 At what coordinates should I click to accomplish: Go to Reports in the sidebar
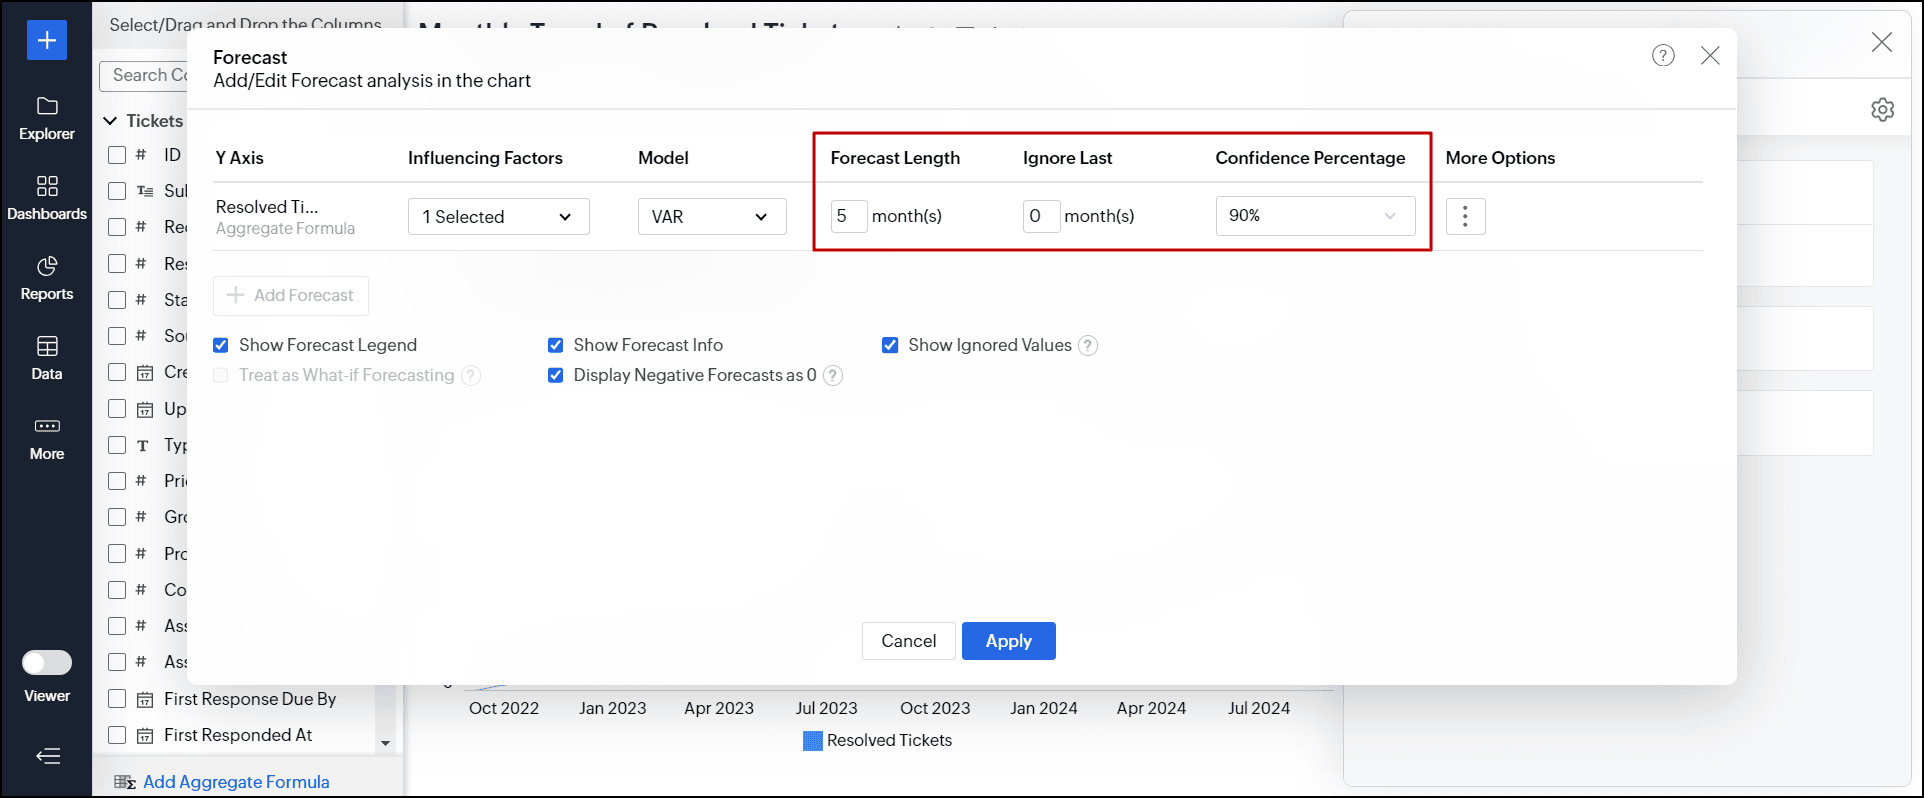click(x=47, y=278)
